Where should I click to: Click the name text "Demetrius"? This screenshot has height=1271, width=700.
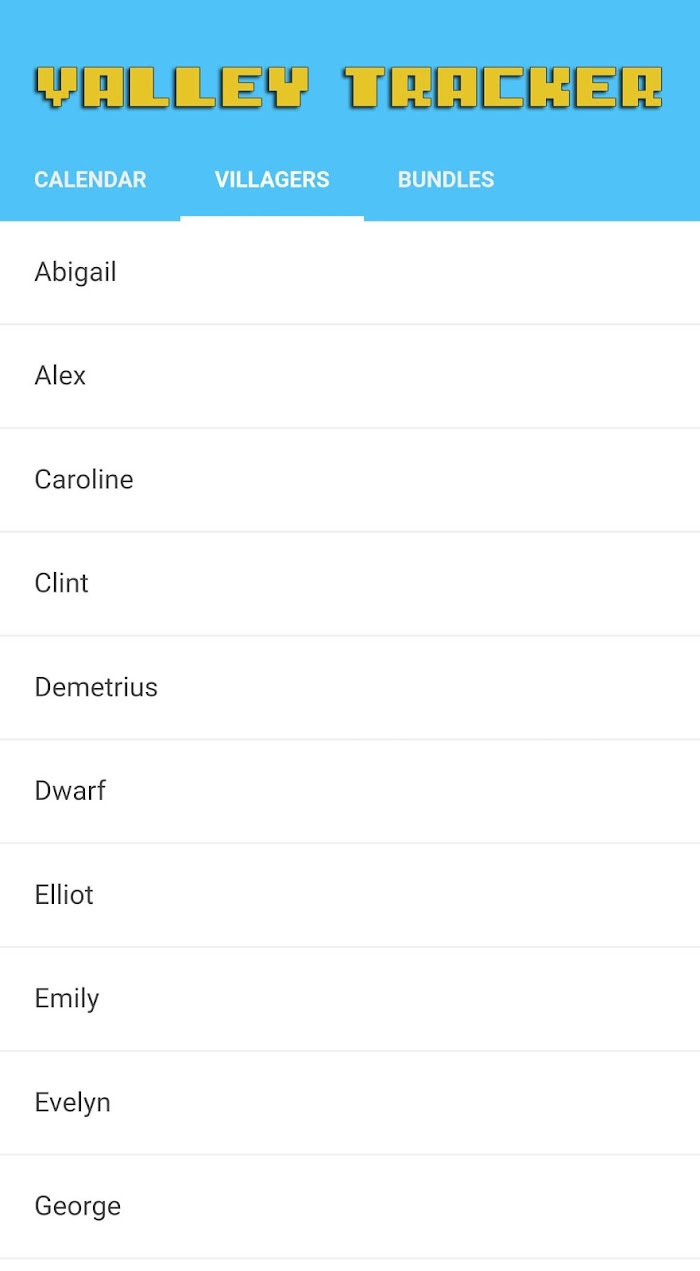(96, 687)
